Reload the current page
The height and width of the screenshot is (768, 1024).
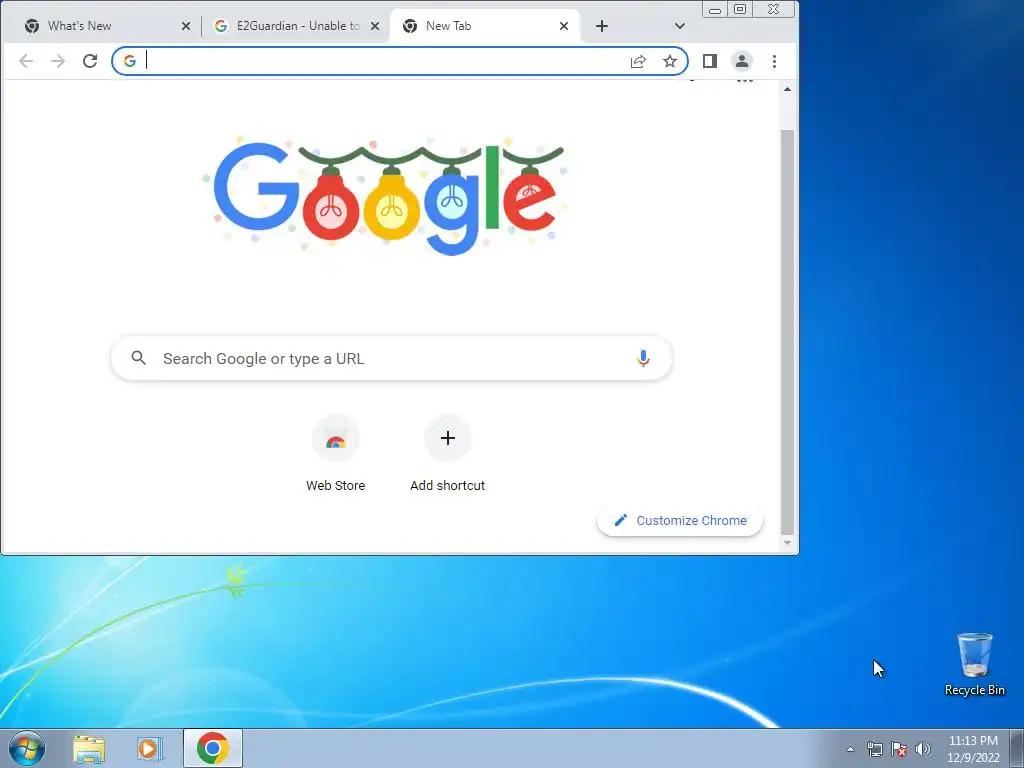tap(90, 61)
